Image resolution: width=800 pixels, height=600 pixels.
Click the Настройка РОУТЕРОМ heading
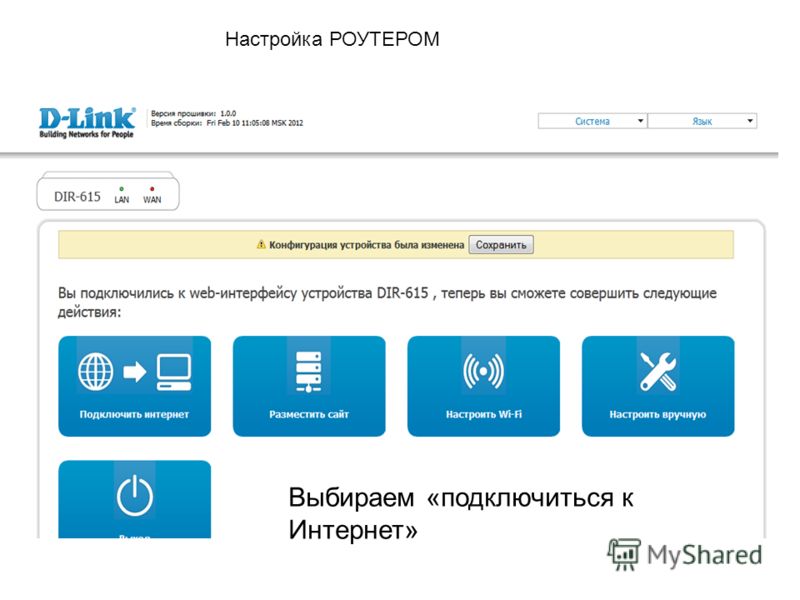click(332, 39)
